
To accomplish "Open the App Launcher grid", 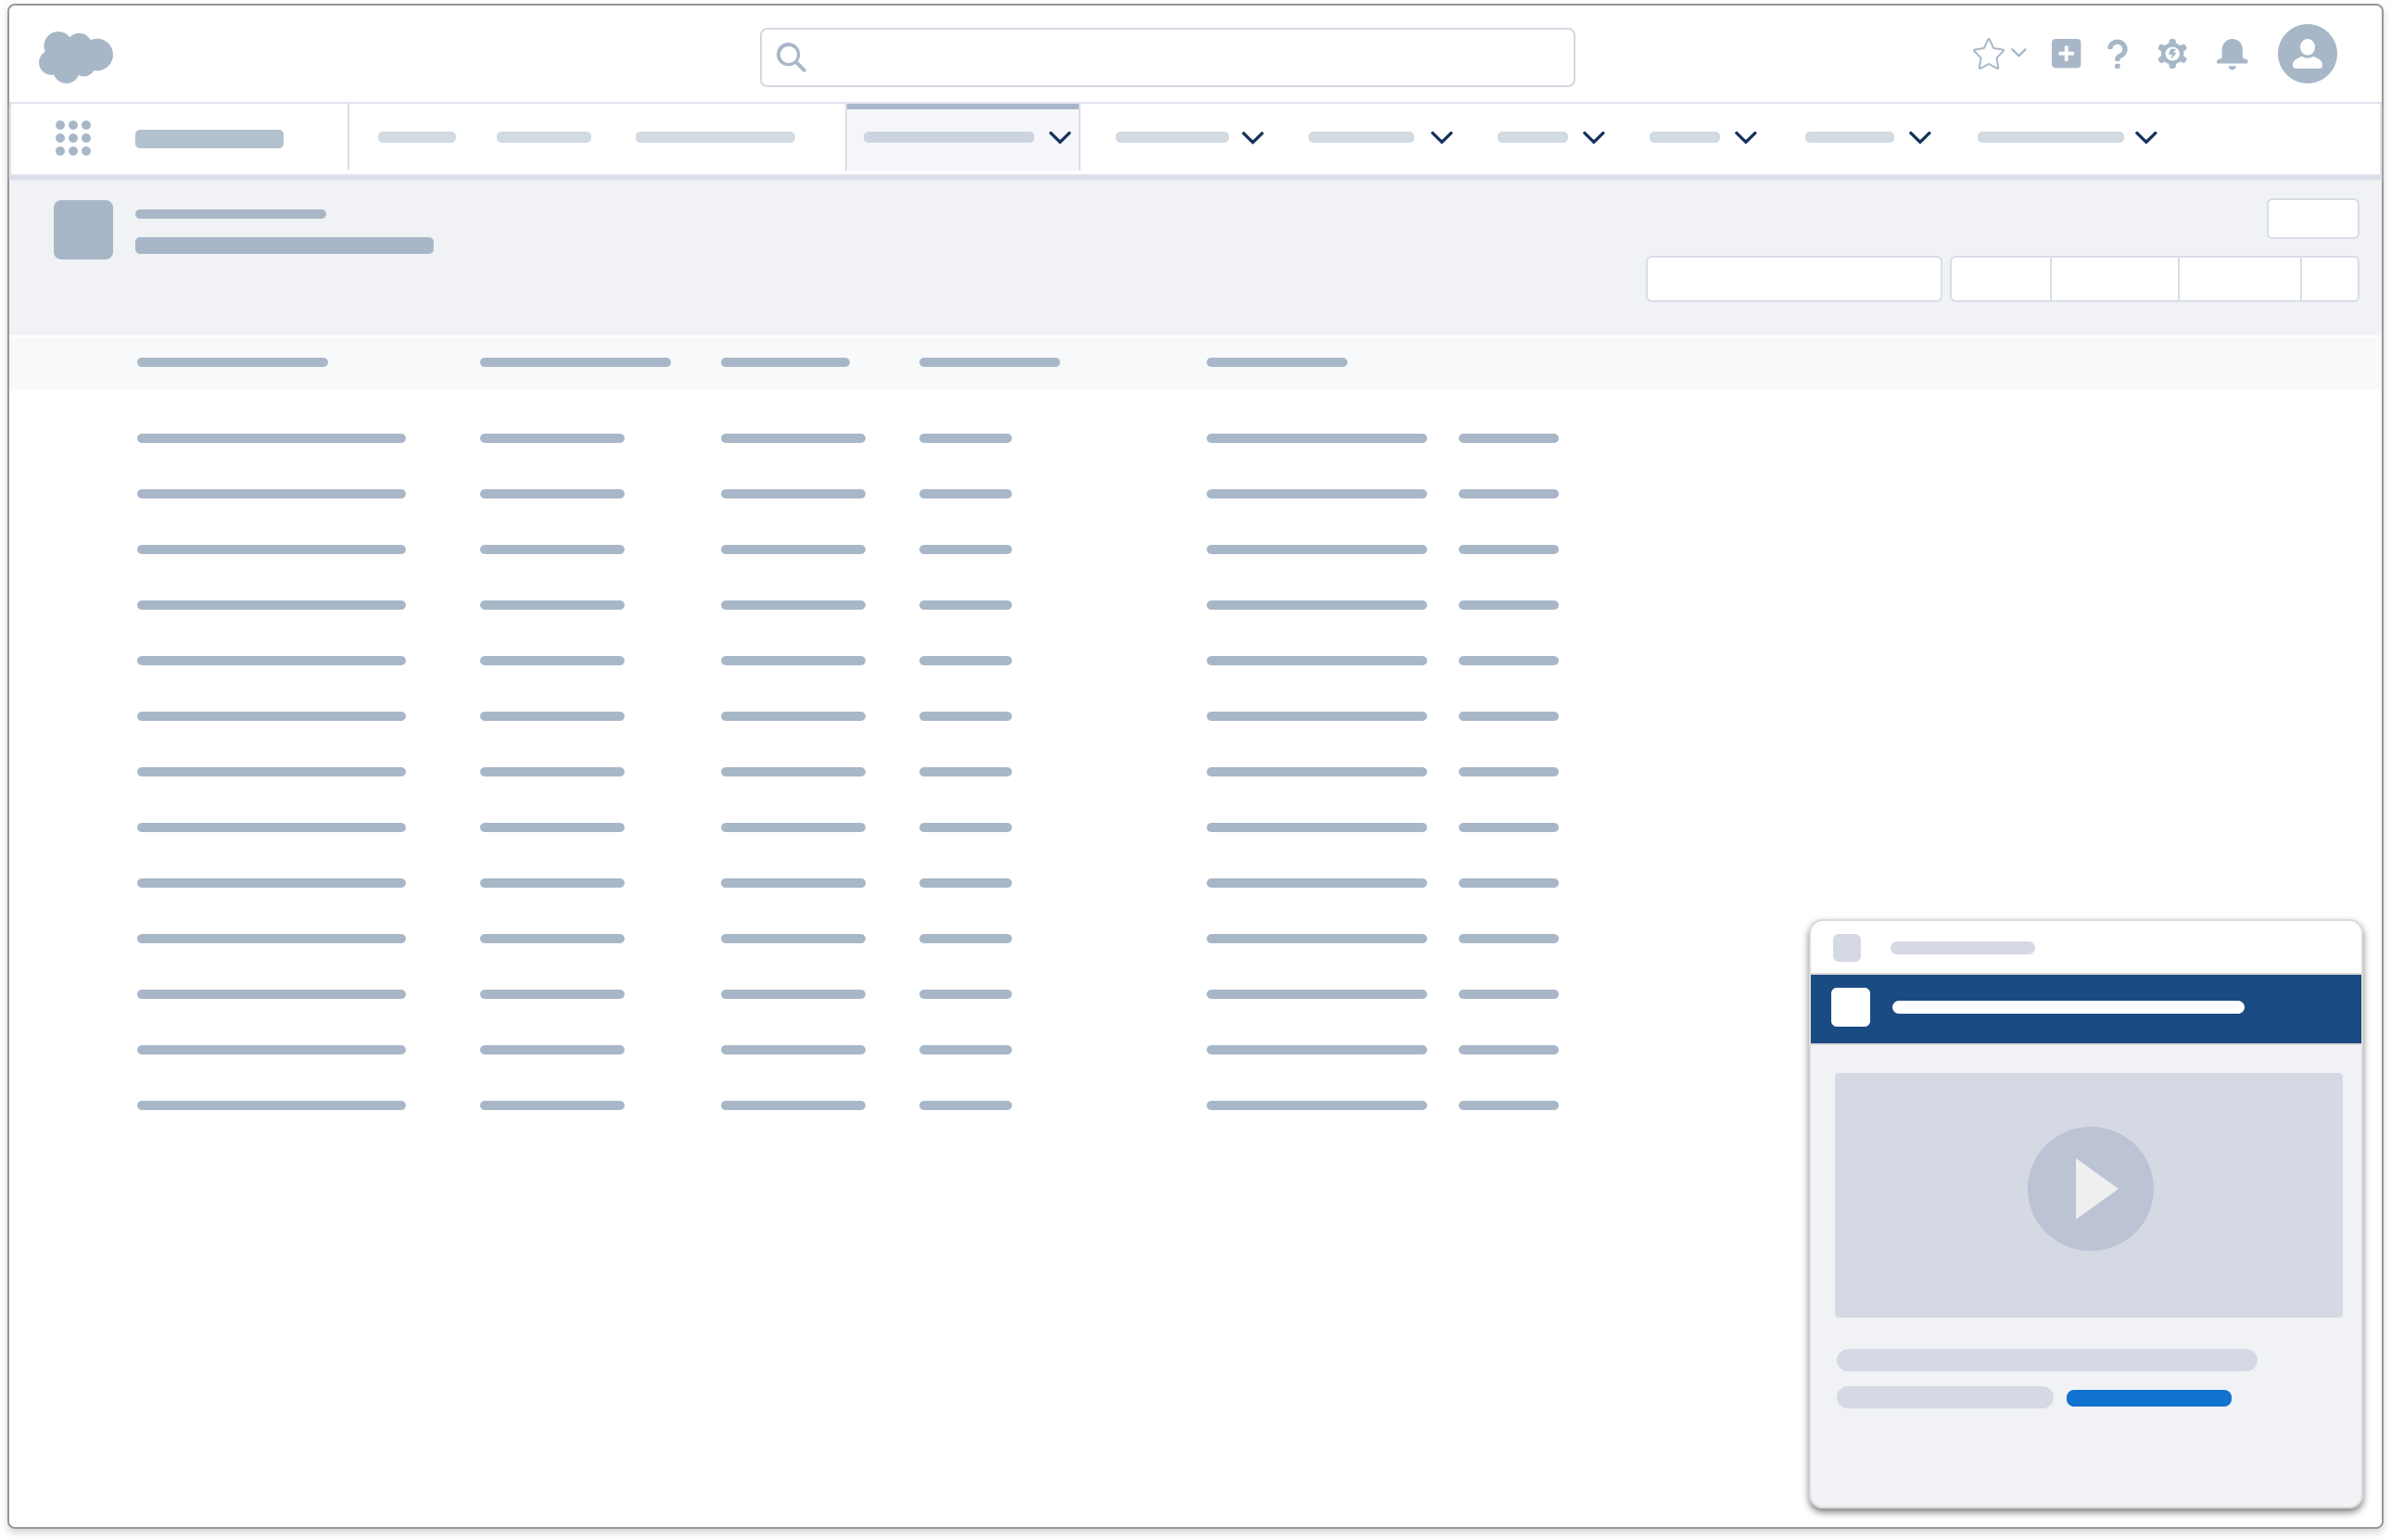I will [x=73, y=137].
